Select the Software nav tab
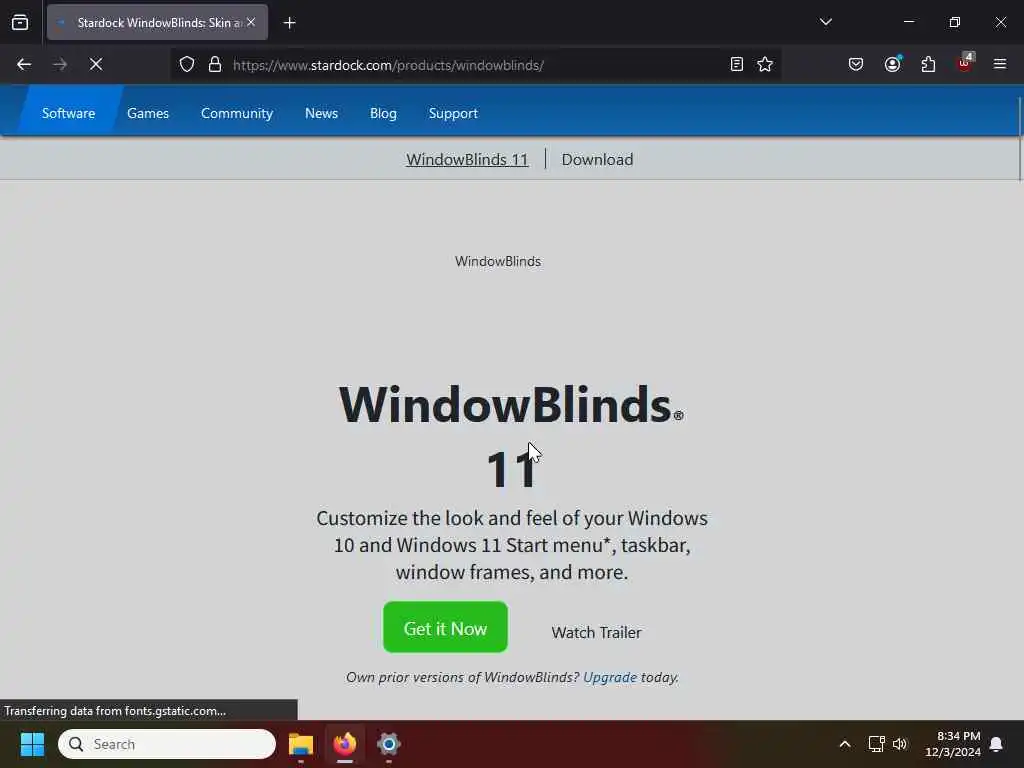 (x=69, y=113)
